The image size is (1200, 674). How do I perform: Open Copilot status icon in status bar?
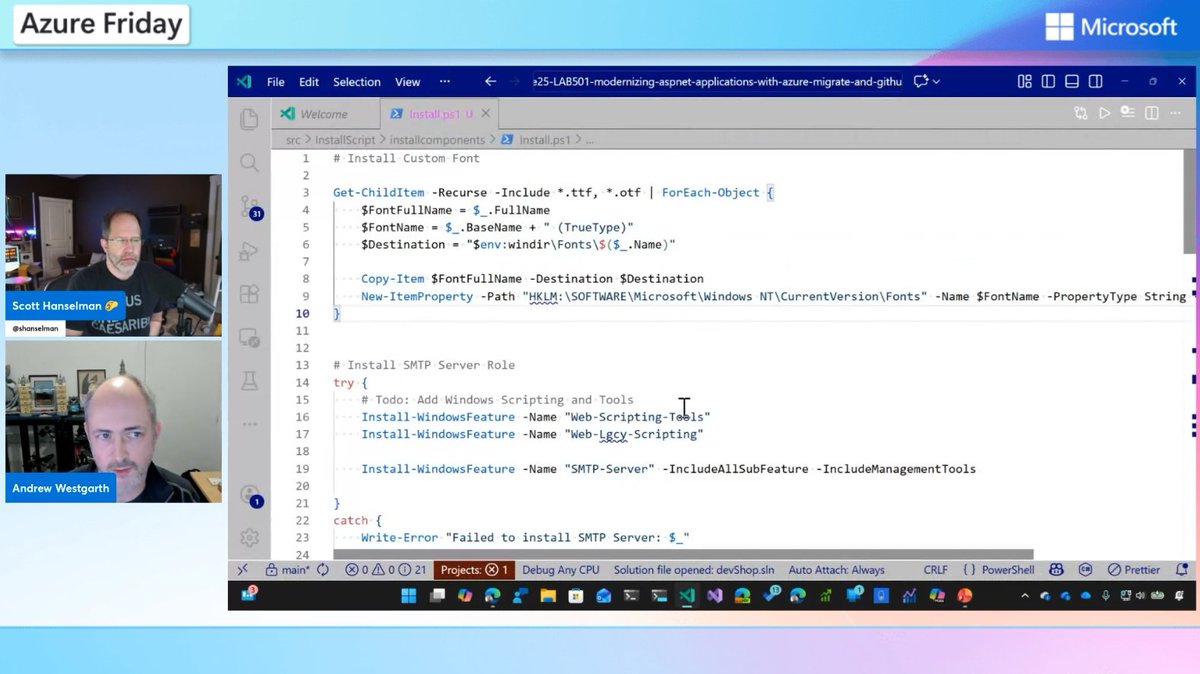[1056, 570]
